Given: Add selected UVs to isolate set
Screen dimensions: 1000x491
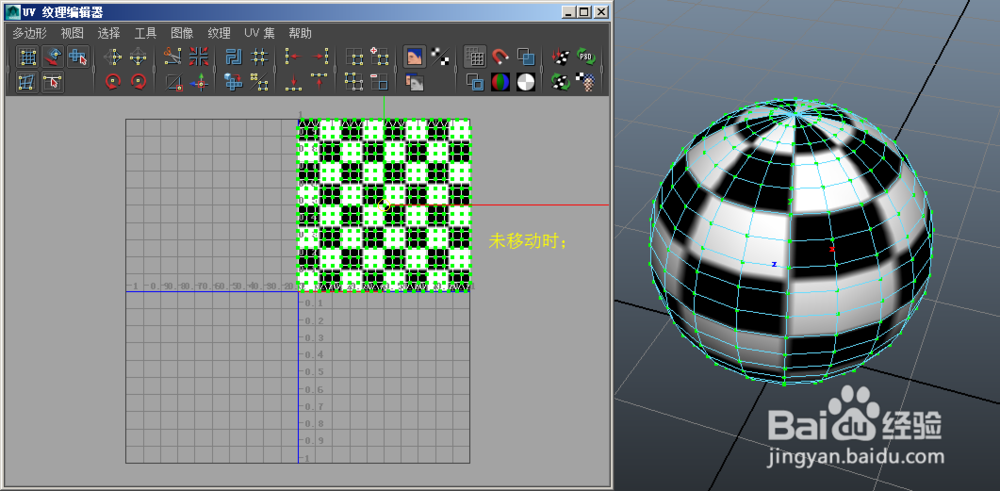Looking at the screenshot, I should [x=379, y=57].
